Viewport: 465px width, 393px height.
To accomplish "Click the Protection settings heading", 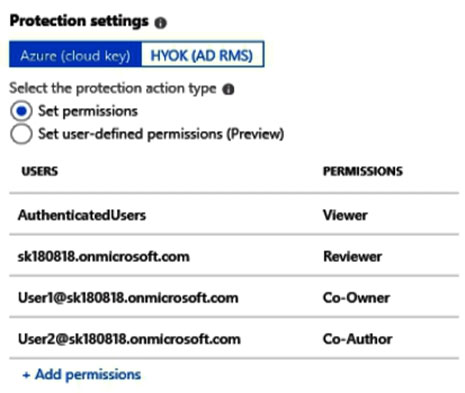I will [x=79, y=21].
